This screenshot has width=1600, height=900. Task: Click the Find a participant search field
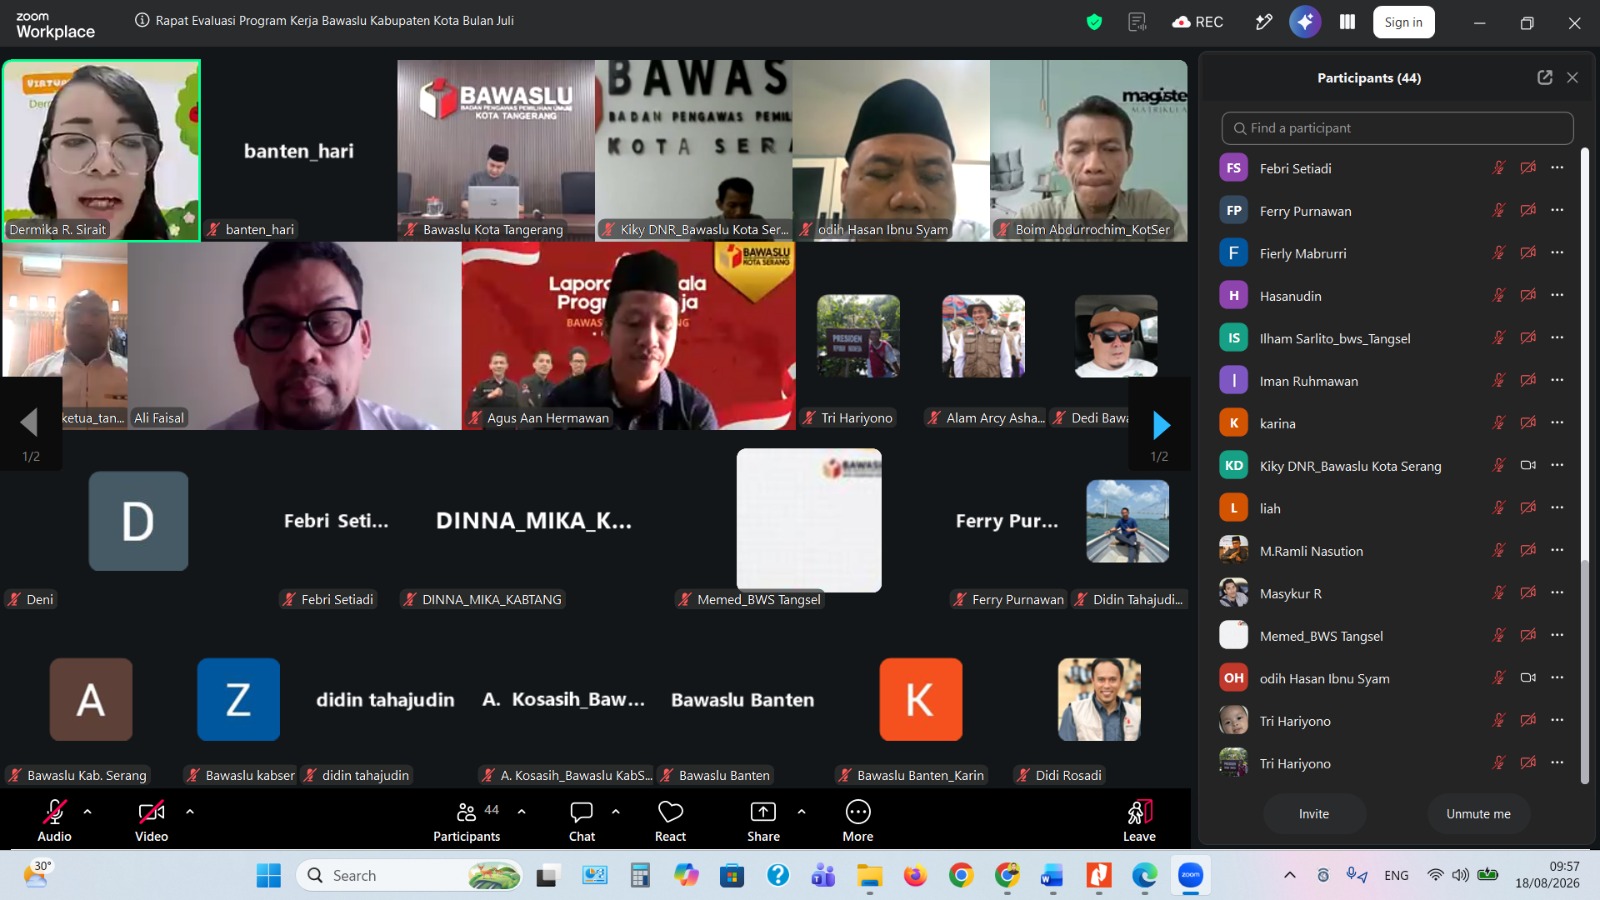click(1397, 128)
